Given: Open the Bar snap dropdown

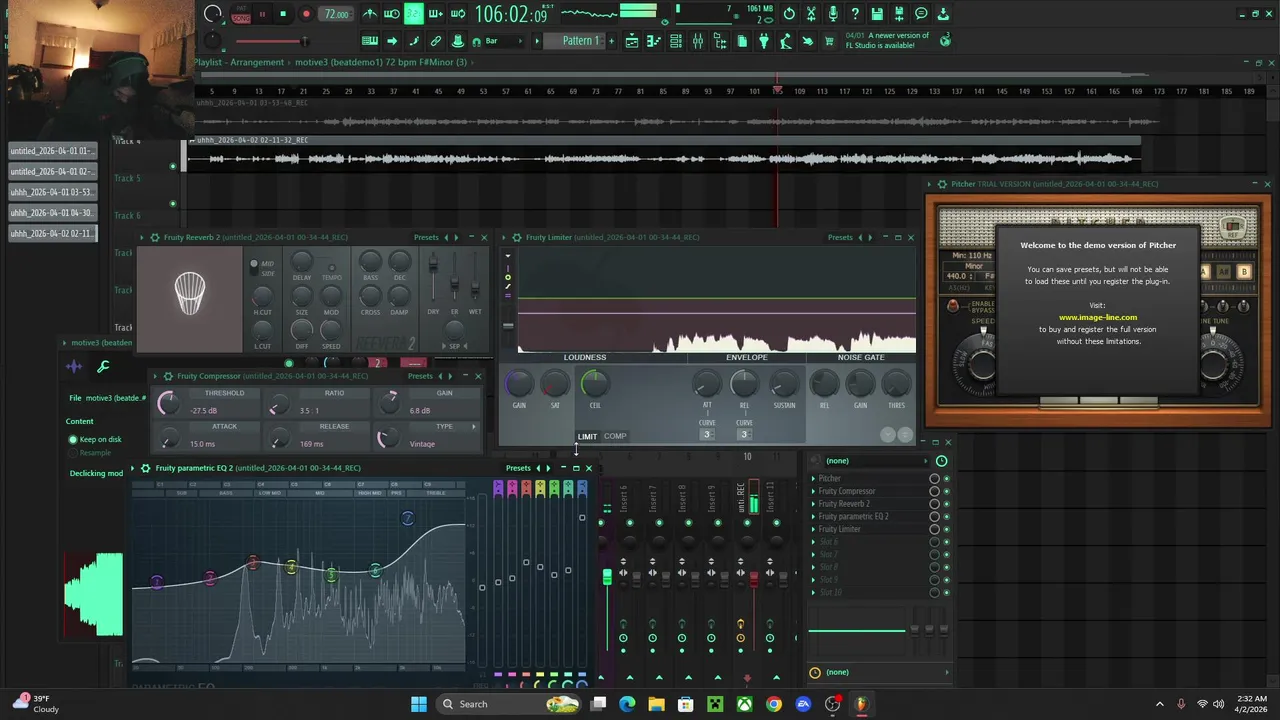Looking at the screenshot, I should [x=502, y=41].
